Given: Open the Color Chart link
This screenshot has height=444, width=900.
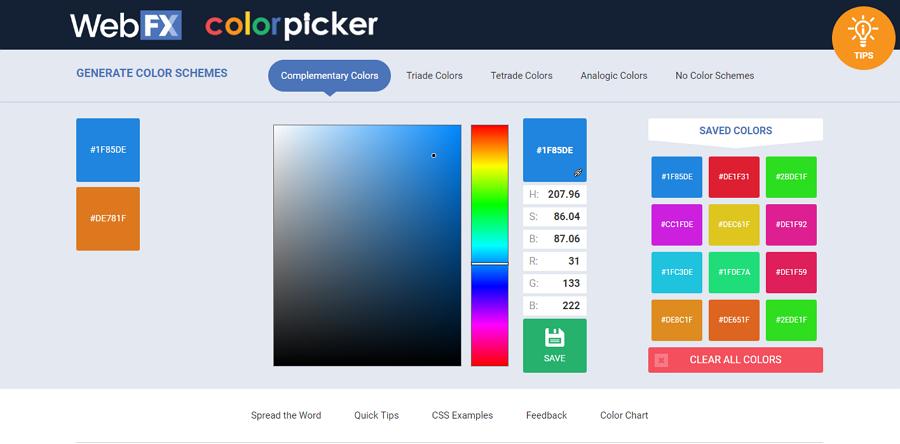Looking at the screenshot, I should pyautogui.click(x=624, y=415).
